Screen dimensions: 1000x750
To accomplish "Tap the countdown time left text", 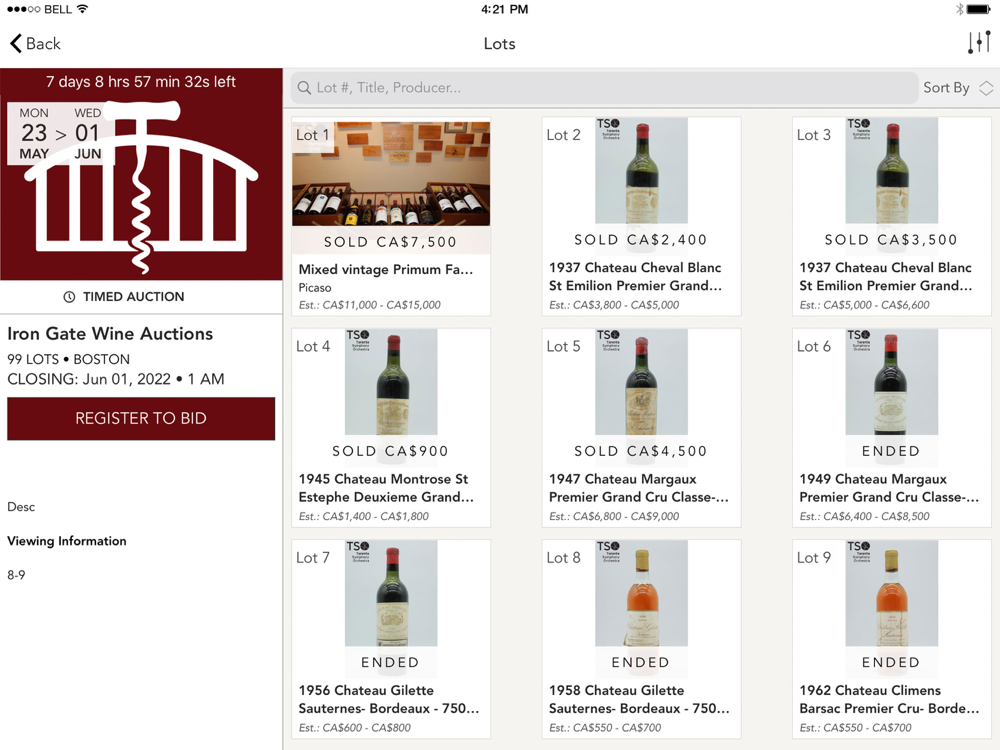I will pyautogui.click(x=141, y=82).
